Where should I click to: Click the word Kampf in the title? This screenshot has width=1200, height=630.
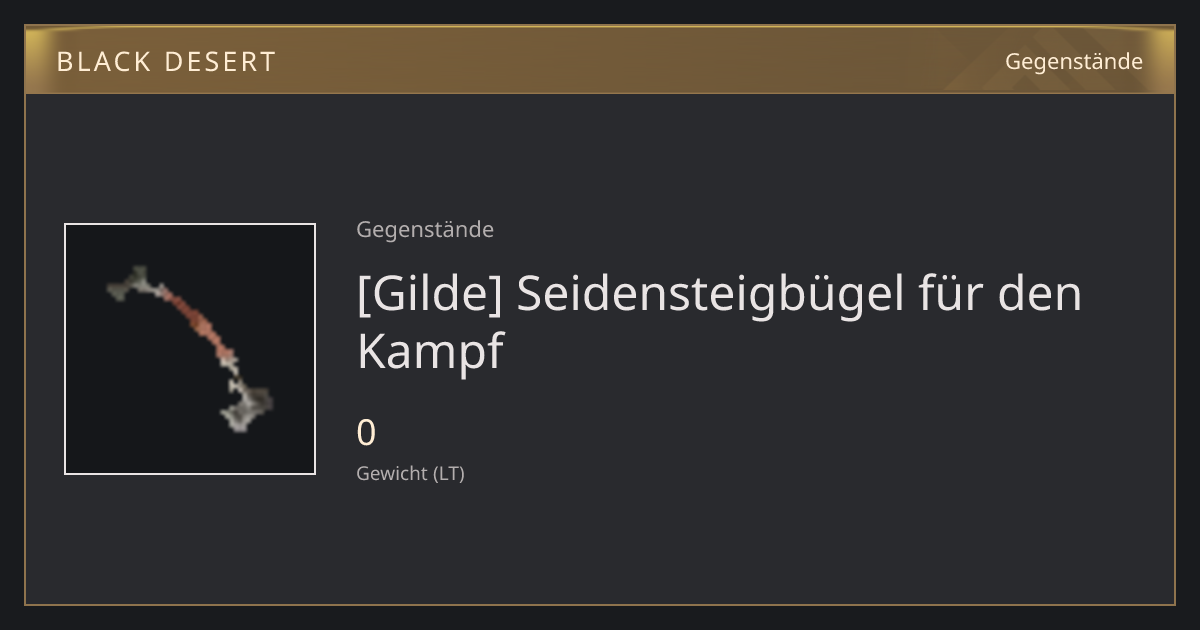[x=430, y=352]
